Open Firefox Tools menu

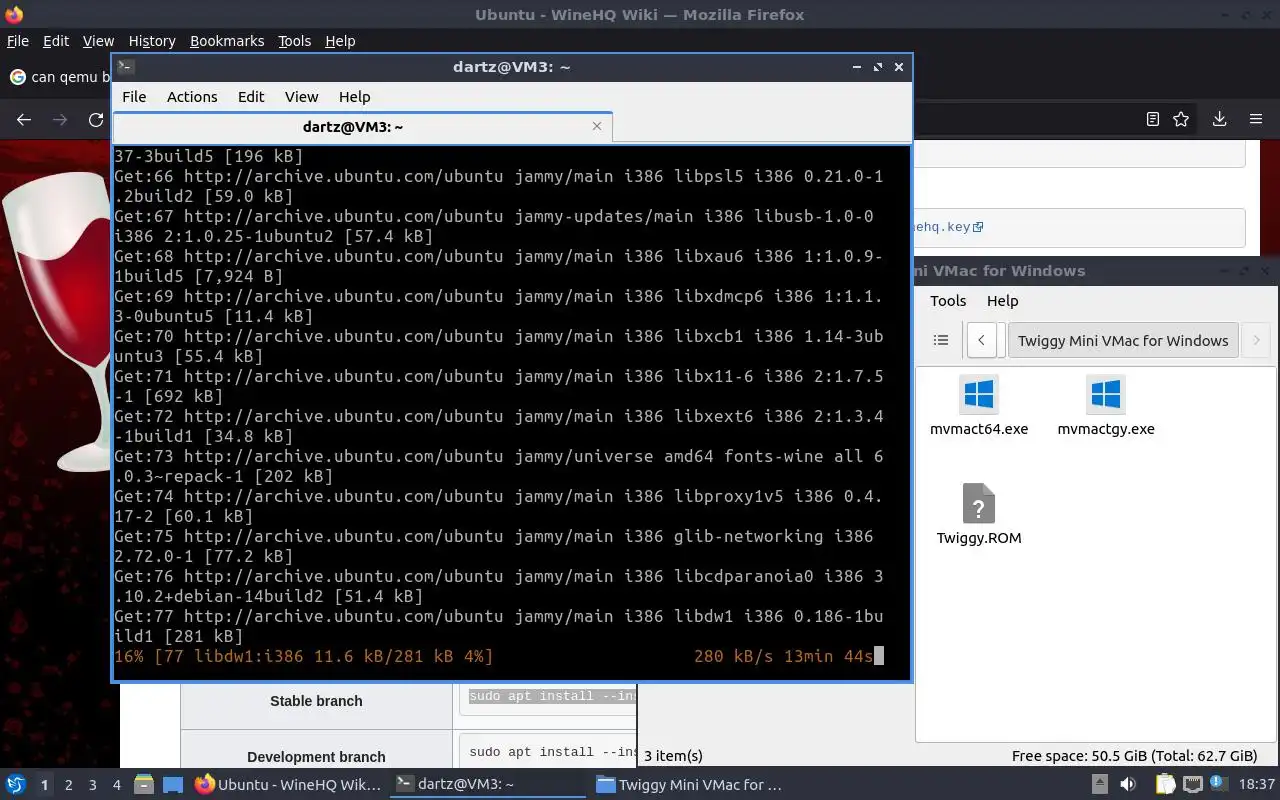(x=295, y=41)
